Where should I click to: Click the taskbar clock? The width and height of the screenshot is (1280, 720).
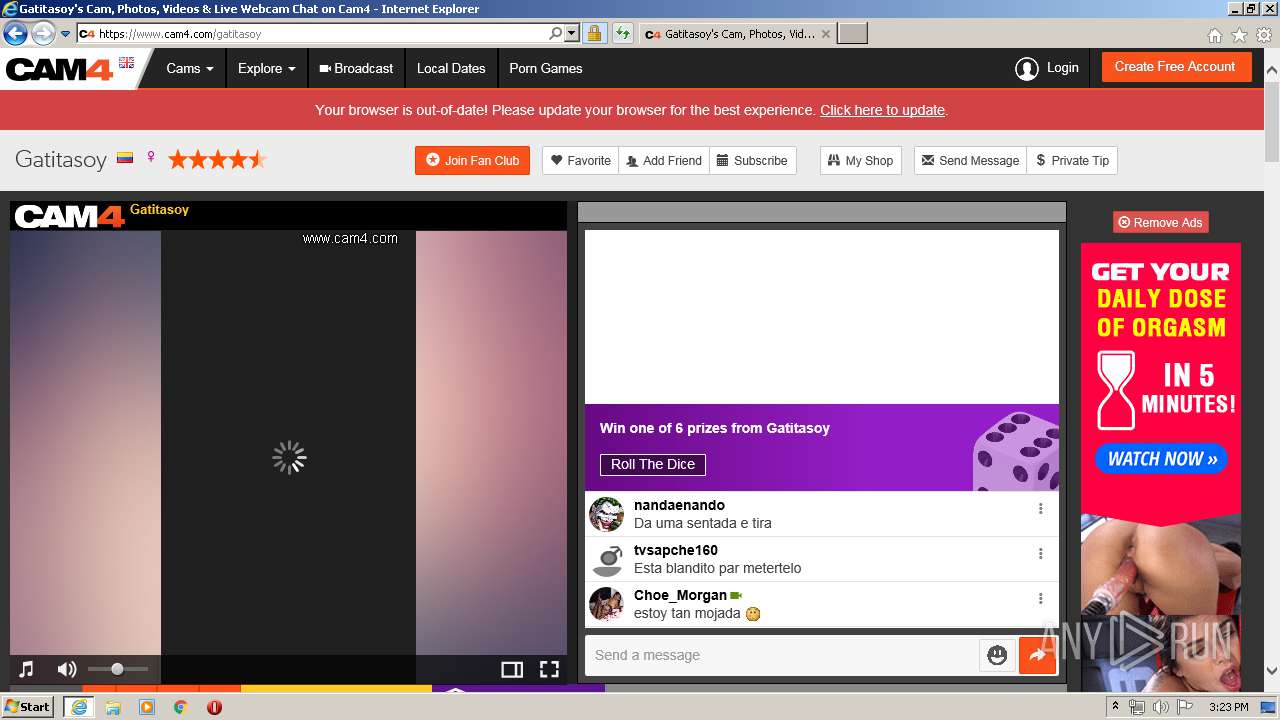pos(1228,707)
